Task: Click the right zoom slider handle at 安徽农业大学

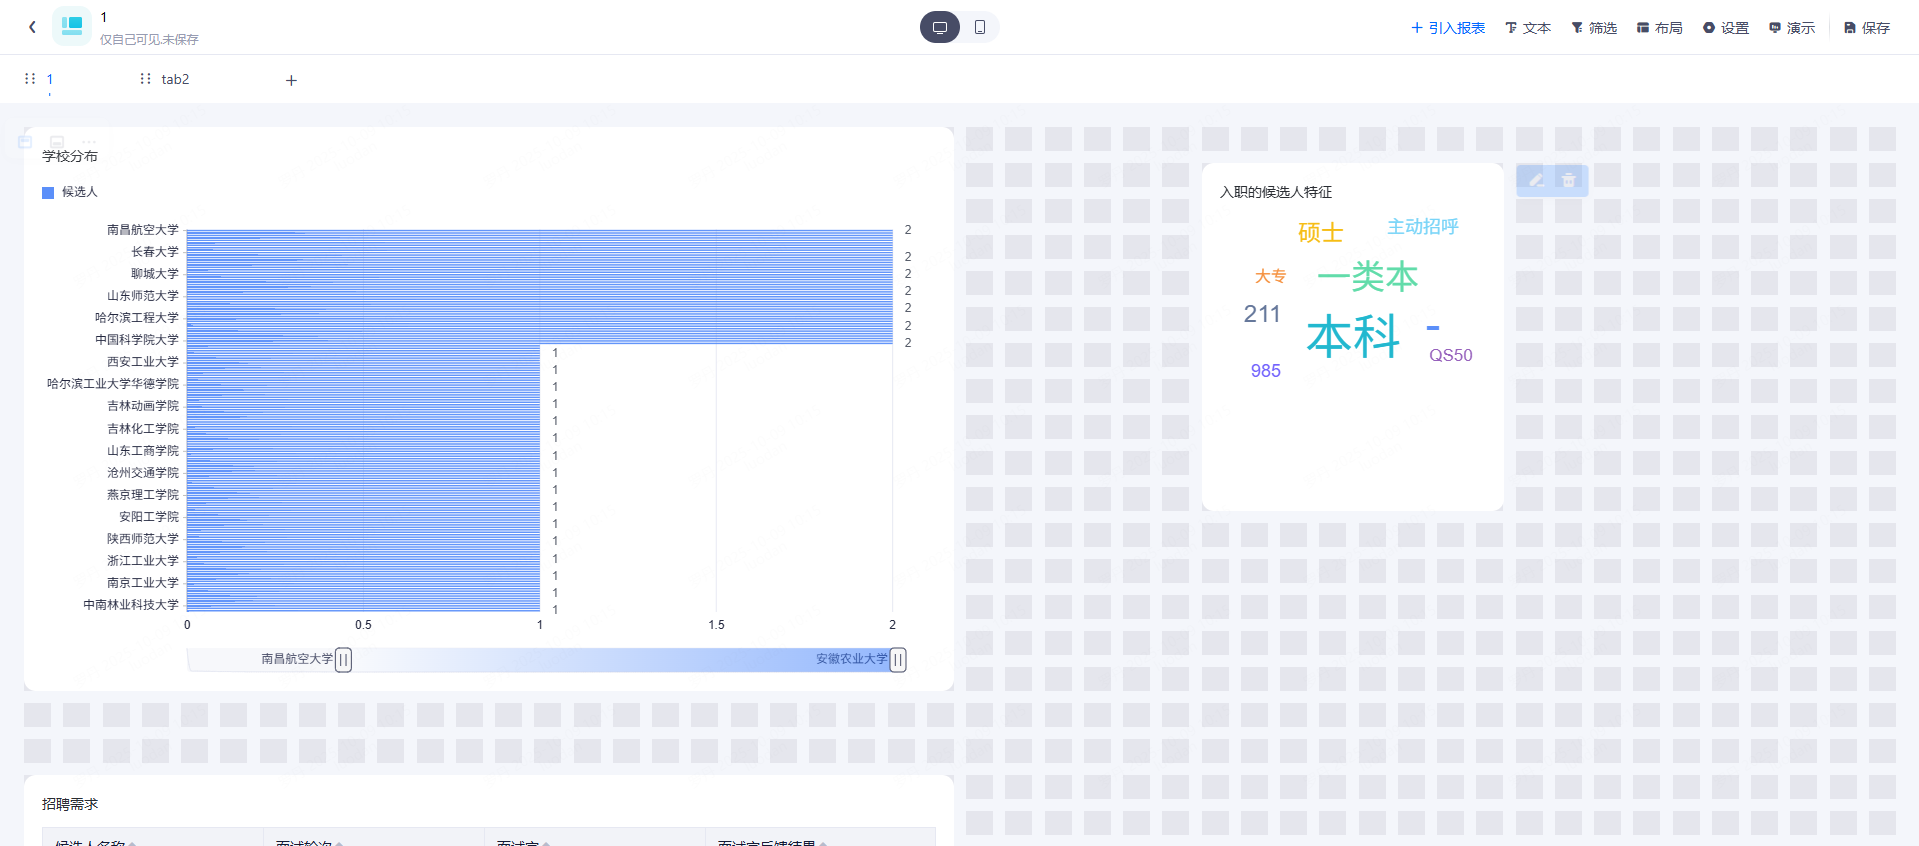Action: [x=898, y=659]
